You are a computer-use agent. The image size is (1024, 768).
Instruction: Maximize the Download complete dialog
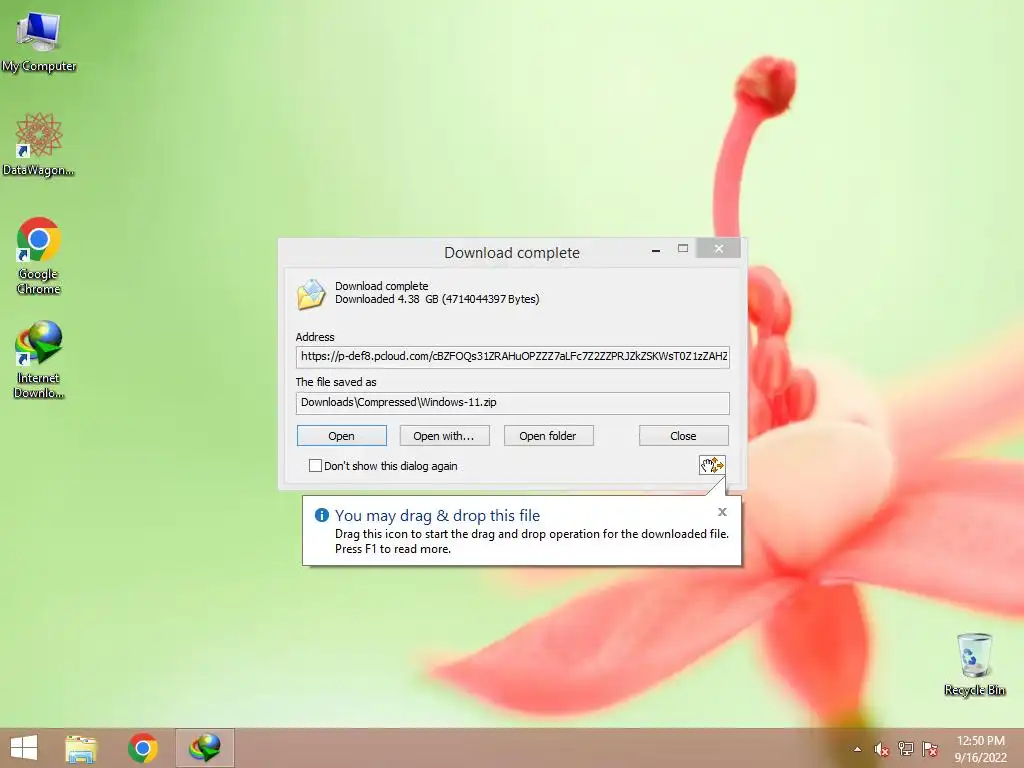click(683, 249)
